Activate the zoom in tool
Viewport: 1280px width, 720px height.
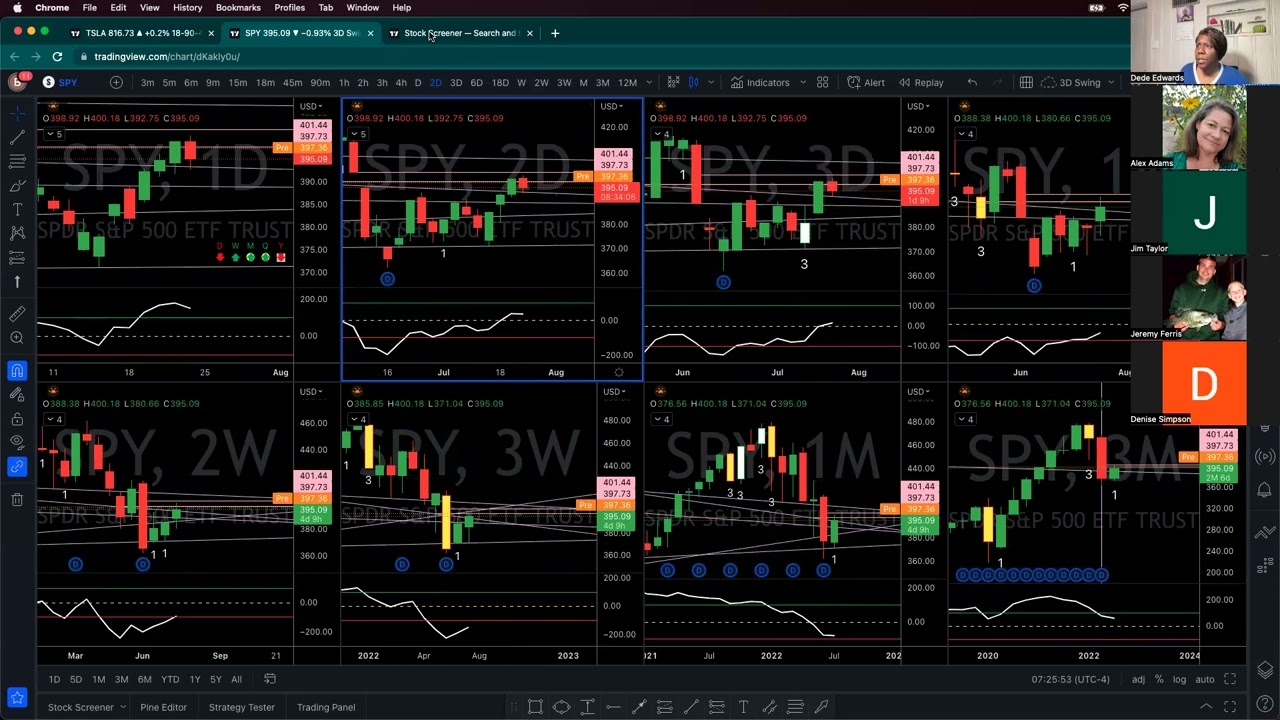[x=17, y=338]
